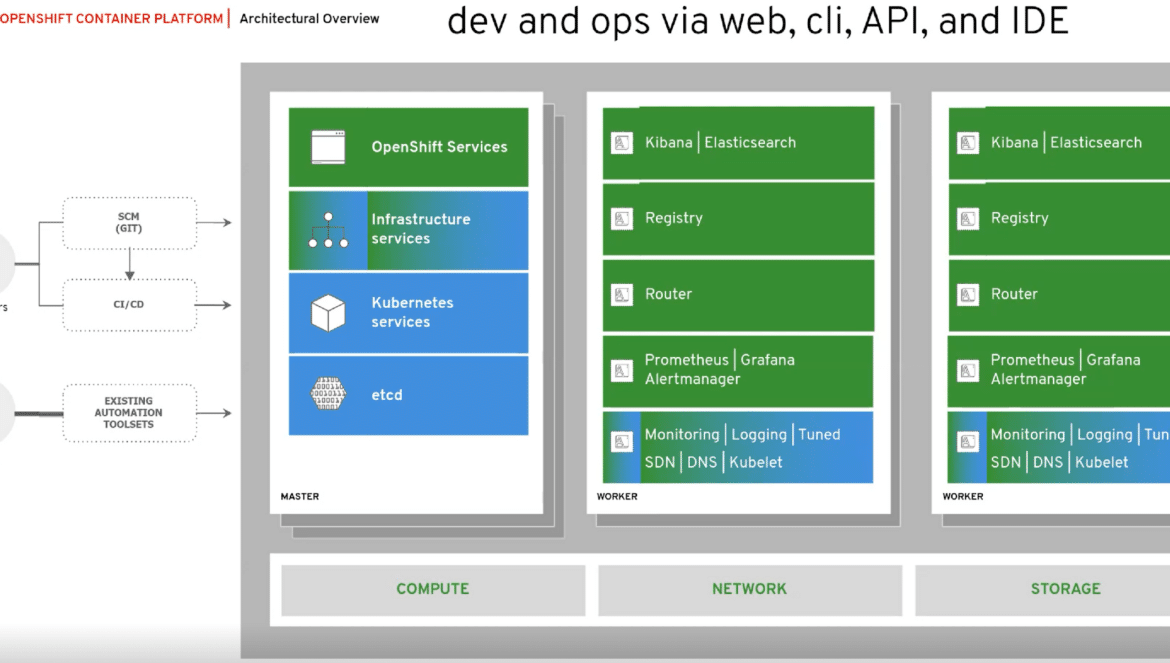Select the Registry row icon in right worker

(968, 219)
